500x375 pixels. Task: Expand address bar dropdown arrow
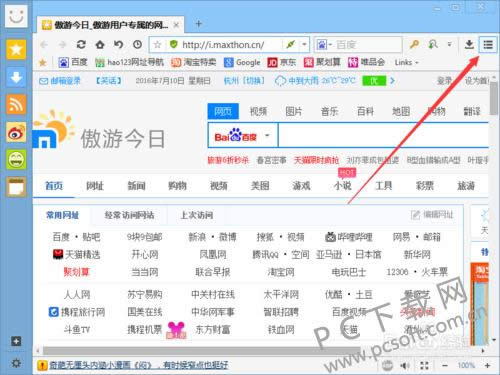(304, 44)
